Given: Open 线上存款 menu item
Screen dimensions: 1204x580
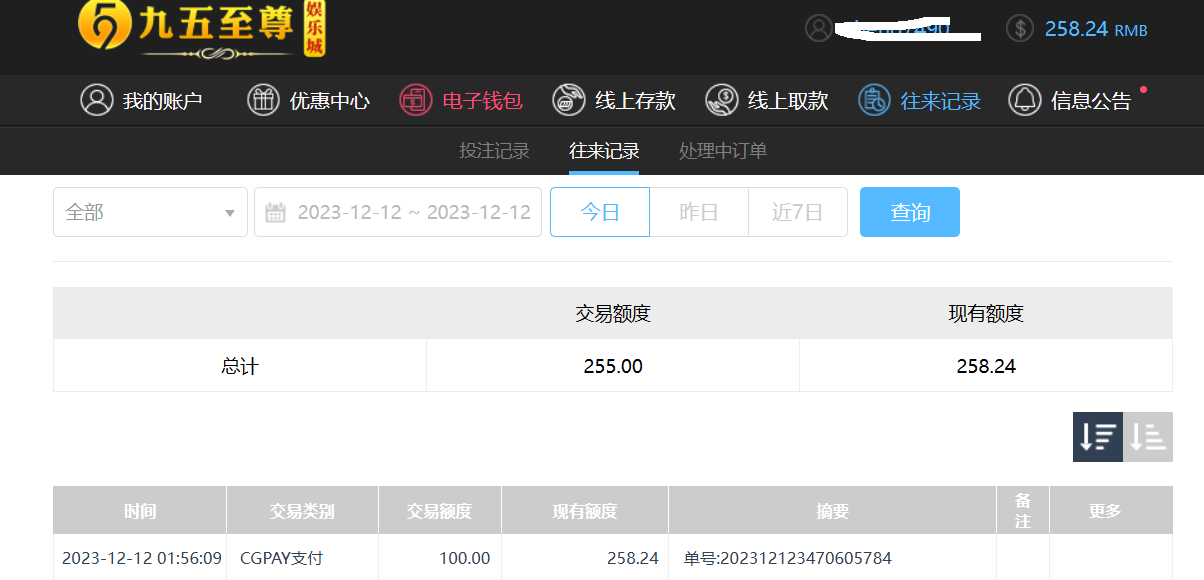Looking at the screenshot, I should pos(614,100).
